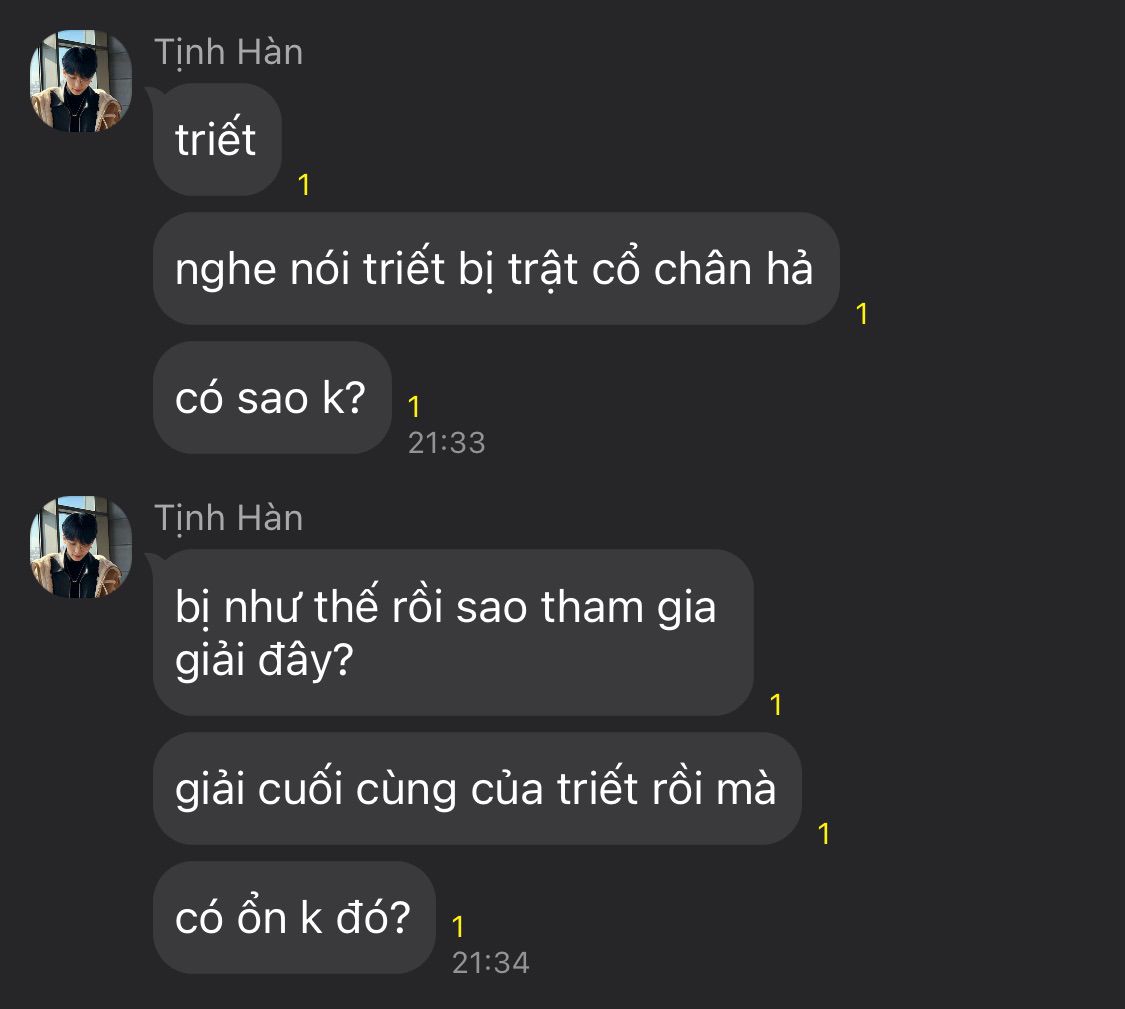Tap the word 'giải đây?' in the two-line bubble

(x=264, y=660)
